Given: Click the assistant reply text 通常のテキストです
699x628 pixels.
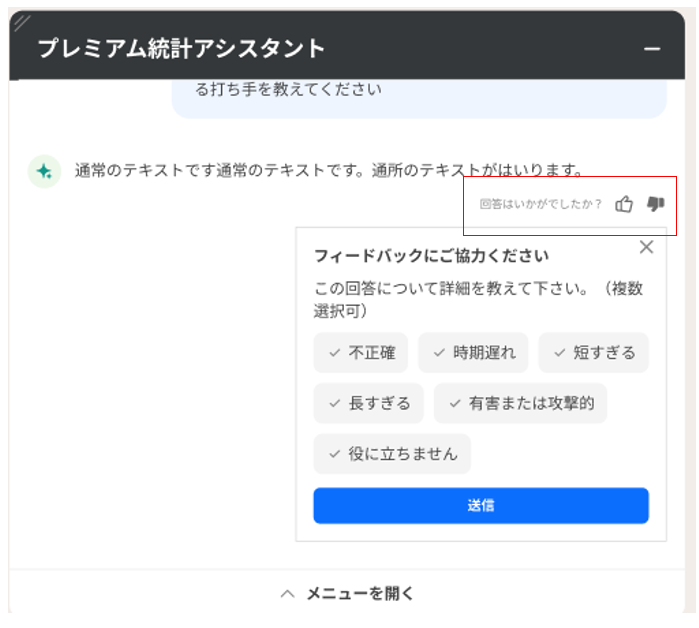Looking at the screenshot, I should [329, 170].
